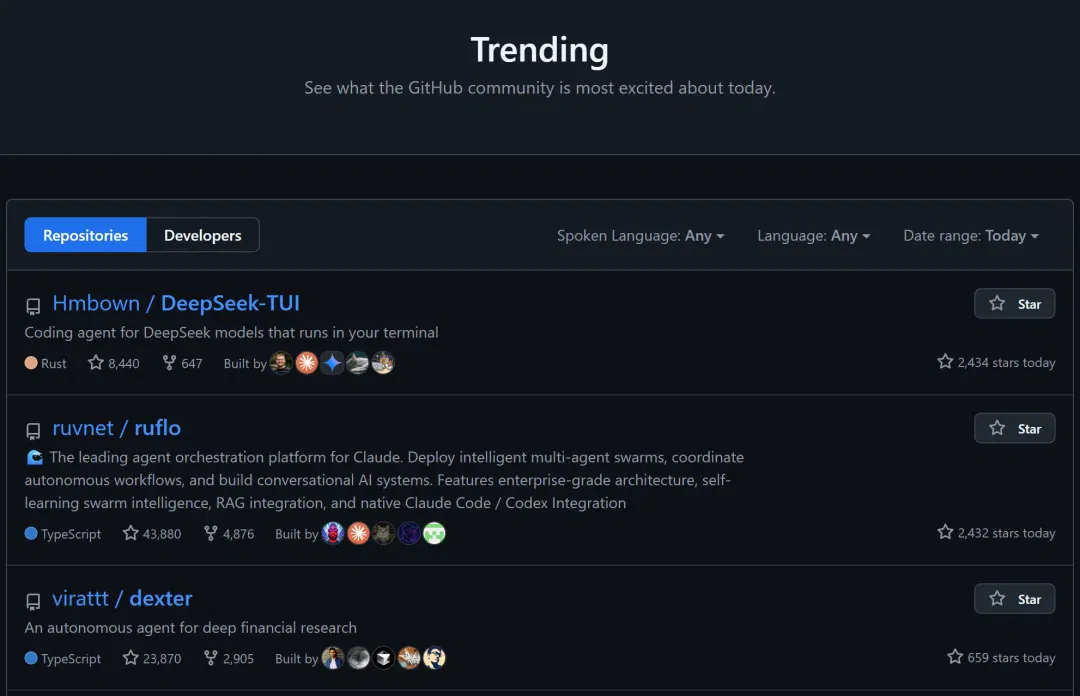Click the repo icon beside ruvnet / ruflo
The height and width of the screenshot is (696, 1080).
(x=33, y=431)
